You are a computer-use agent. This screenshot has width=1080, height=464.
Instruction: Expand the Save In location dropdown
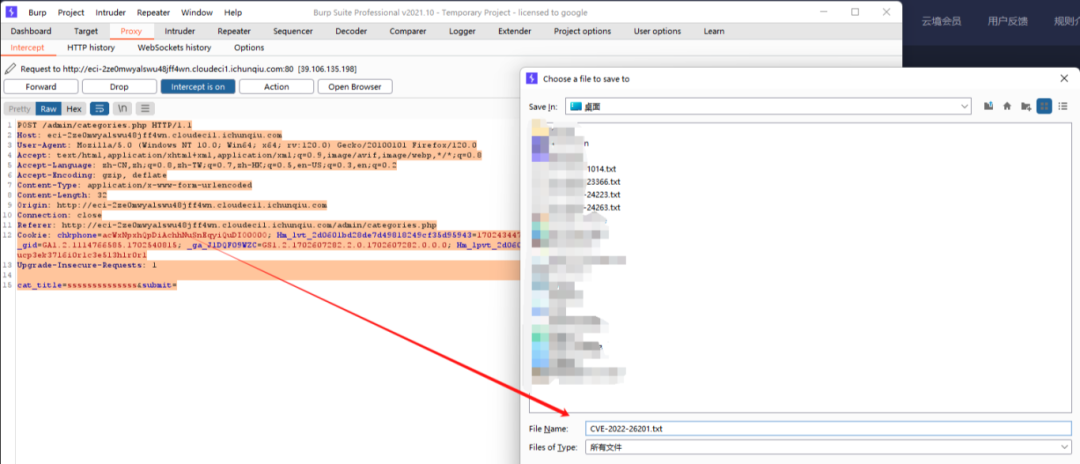pyautogui.click(x=964, y=106)
